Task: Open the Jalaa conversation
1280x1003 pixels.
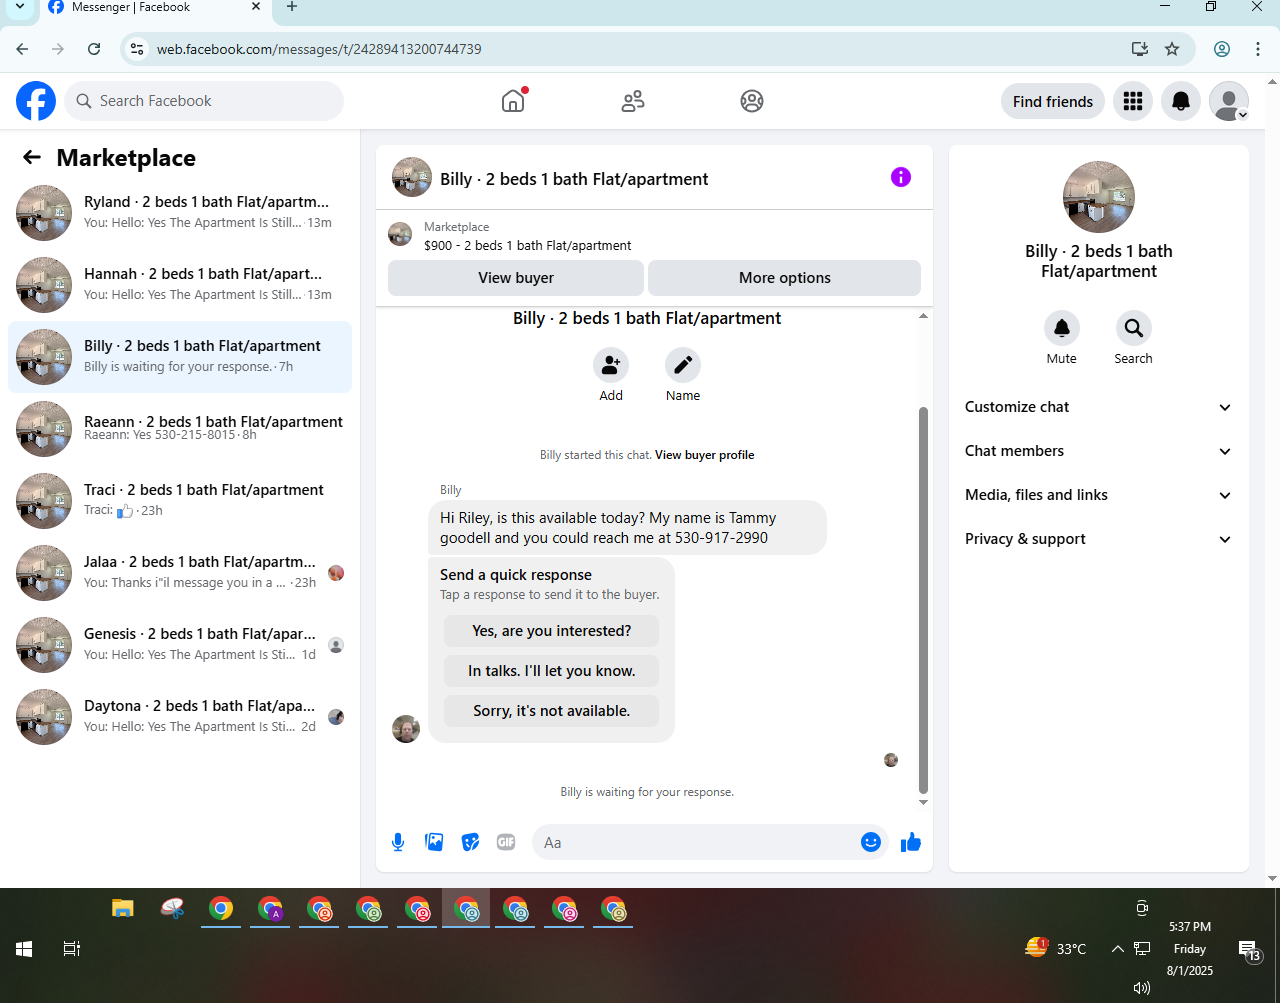Action: coord(180,572)
